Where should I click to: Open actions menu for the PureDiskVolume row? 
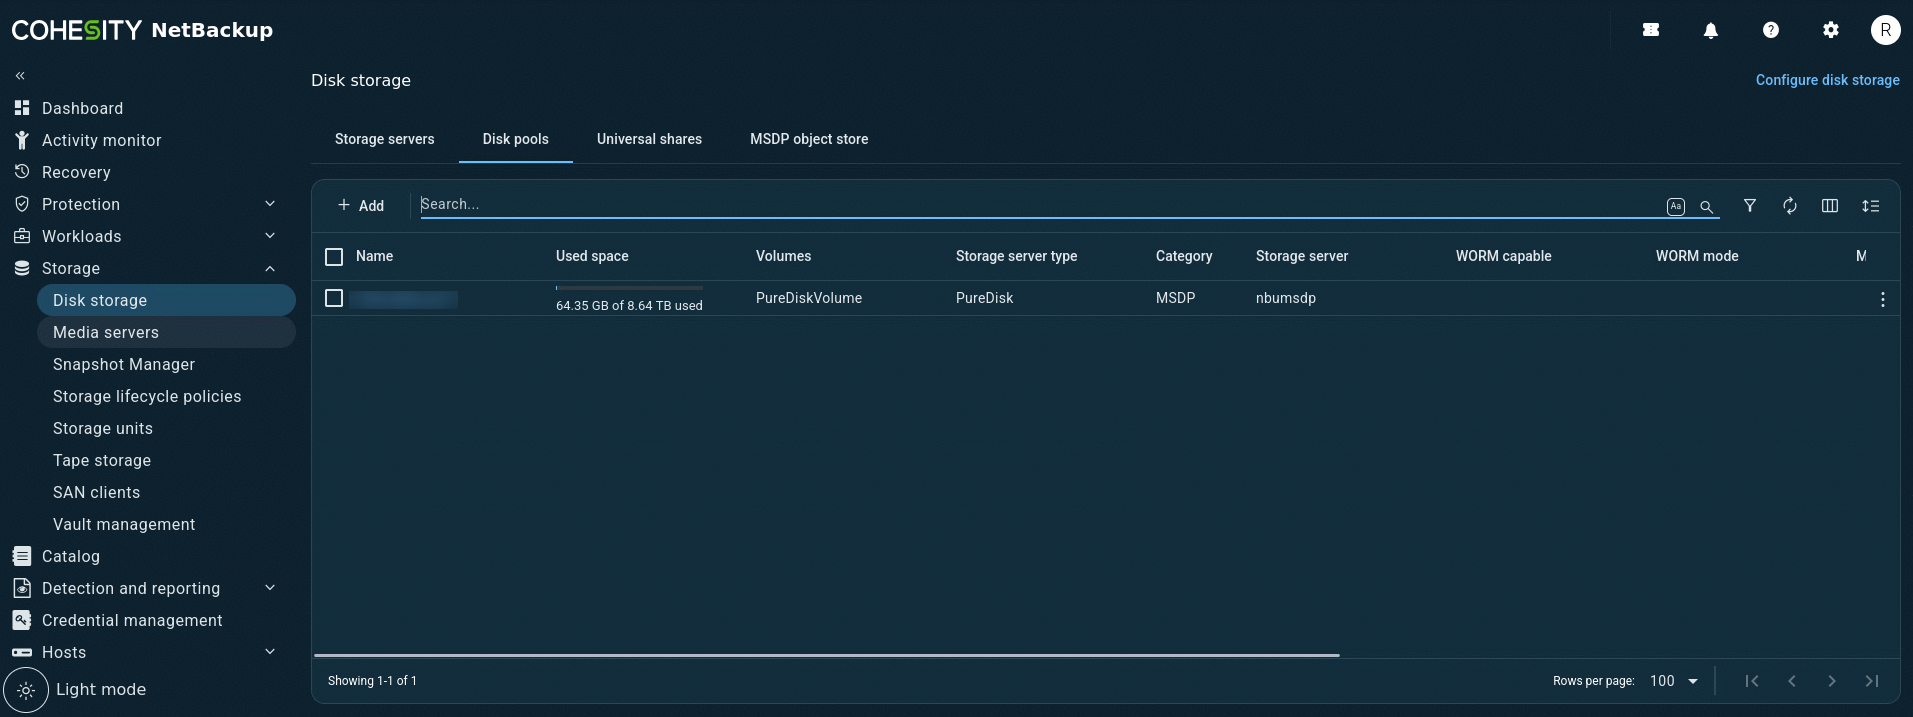click(x=1883, y=299)
